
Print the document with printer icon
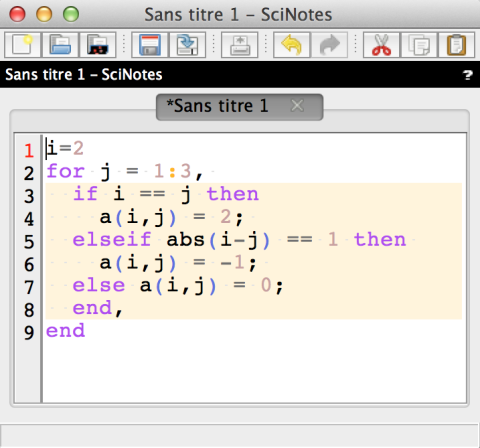click(x=240, y=45)
